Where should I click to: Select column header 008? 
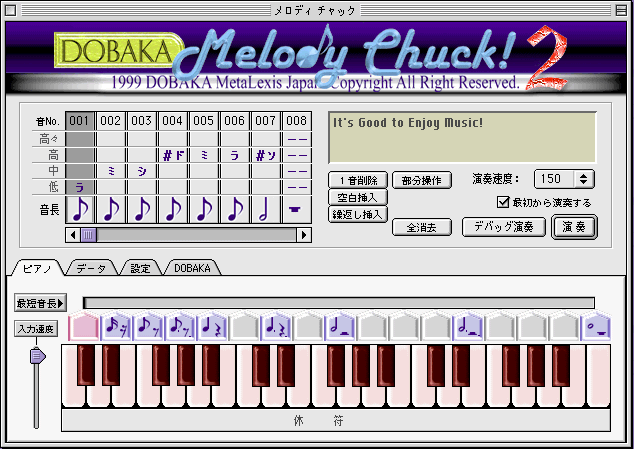296,121
